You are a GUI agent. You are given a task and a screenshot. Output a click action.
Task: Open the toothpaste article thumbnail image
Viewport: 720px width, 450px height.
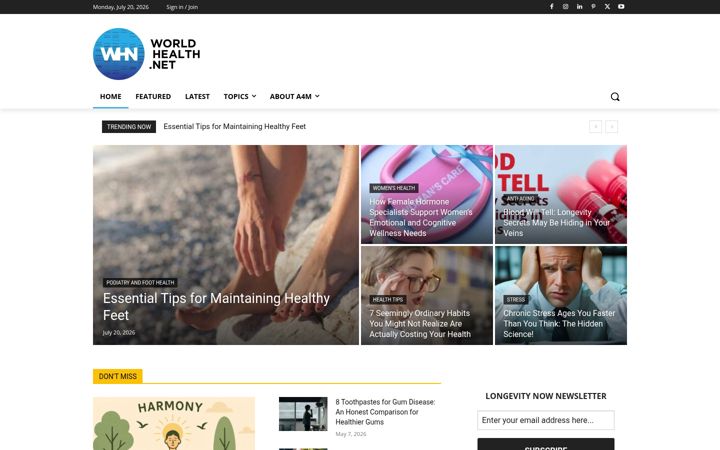[303, 414]
